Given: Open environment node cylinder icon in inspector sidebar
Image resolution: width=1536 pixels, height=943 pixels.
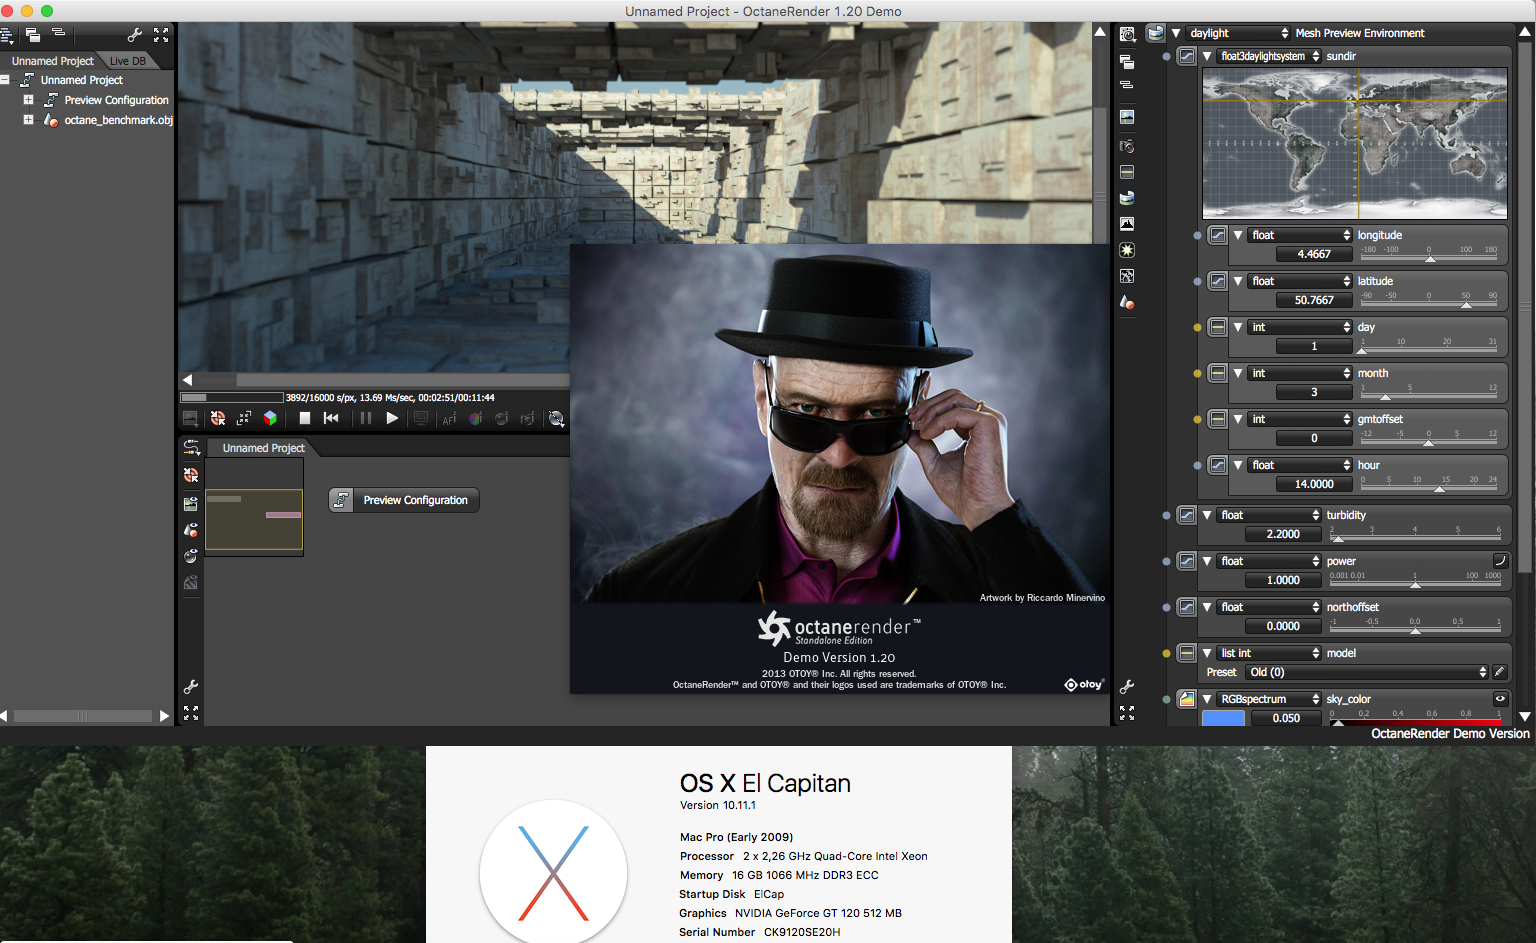Looking at the screenshot, I should tap(1127, 198).
